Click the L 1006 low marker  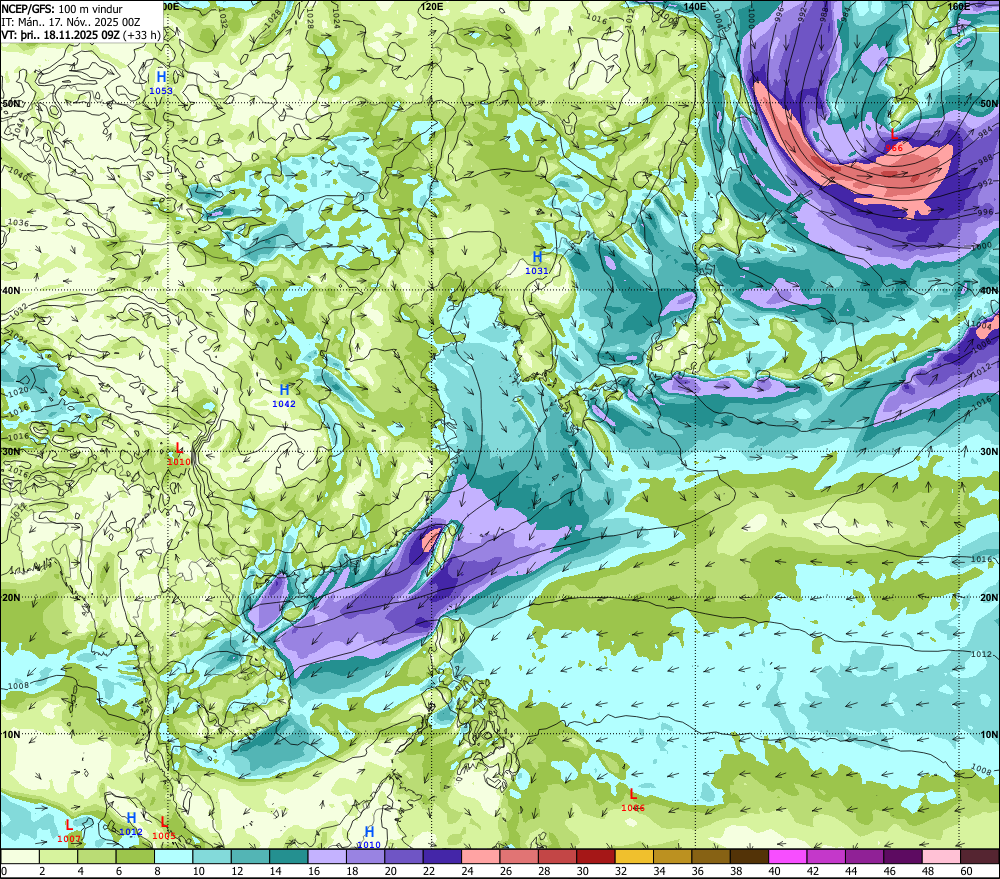(x=633, y=800)
